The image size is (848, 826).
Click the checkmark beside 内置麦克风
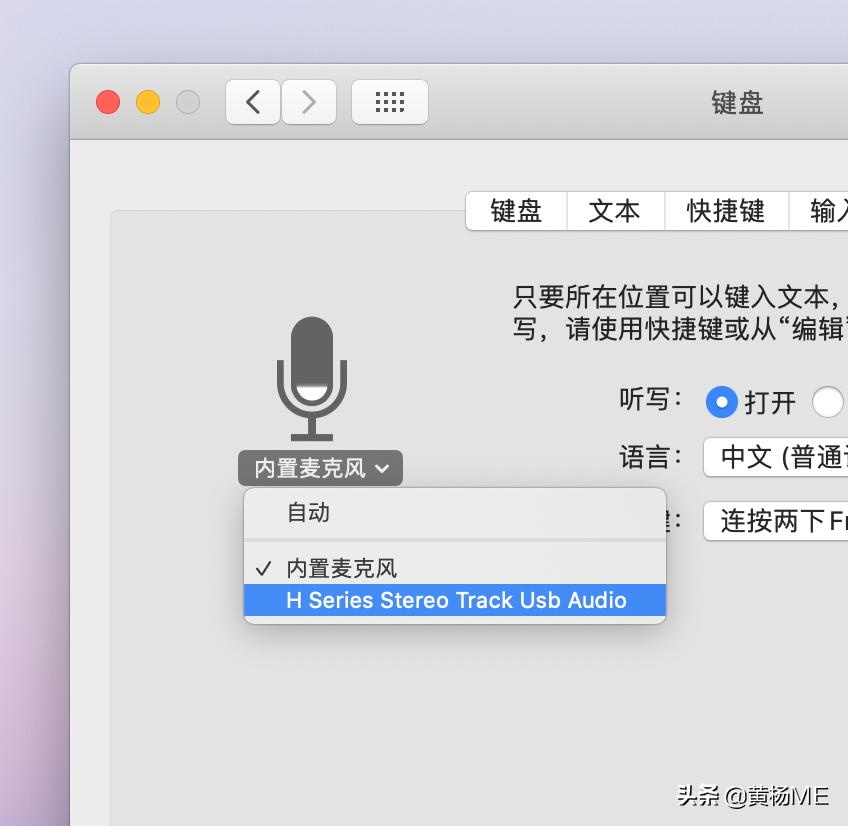tap(263, 568)
